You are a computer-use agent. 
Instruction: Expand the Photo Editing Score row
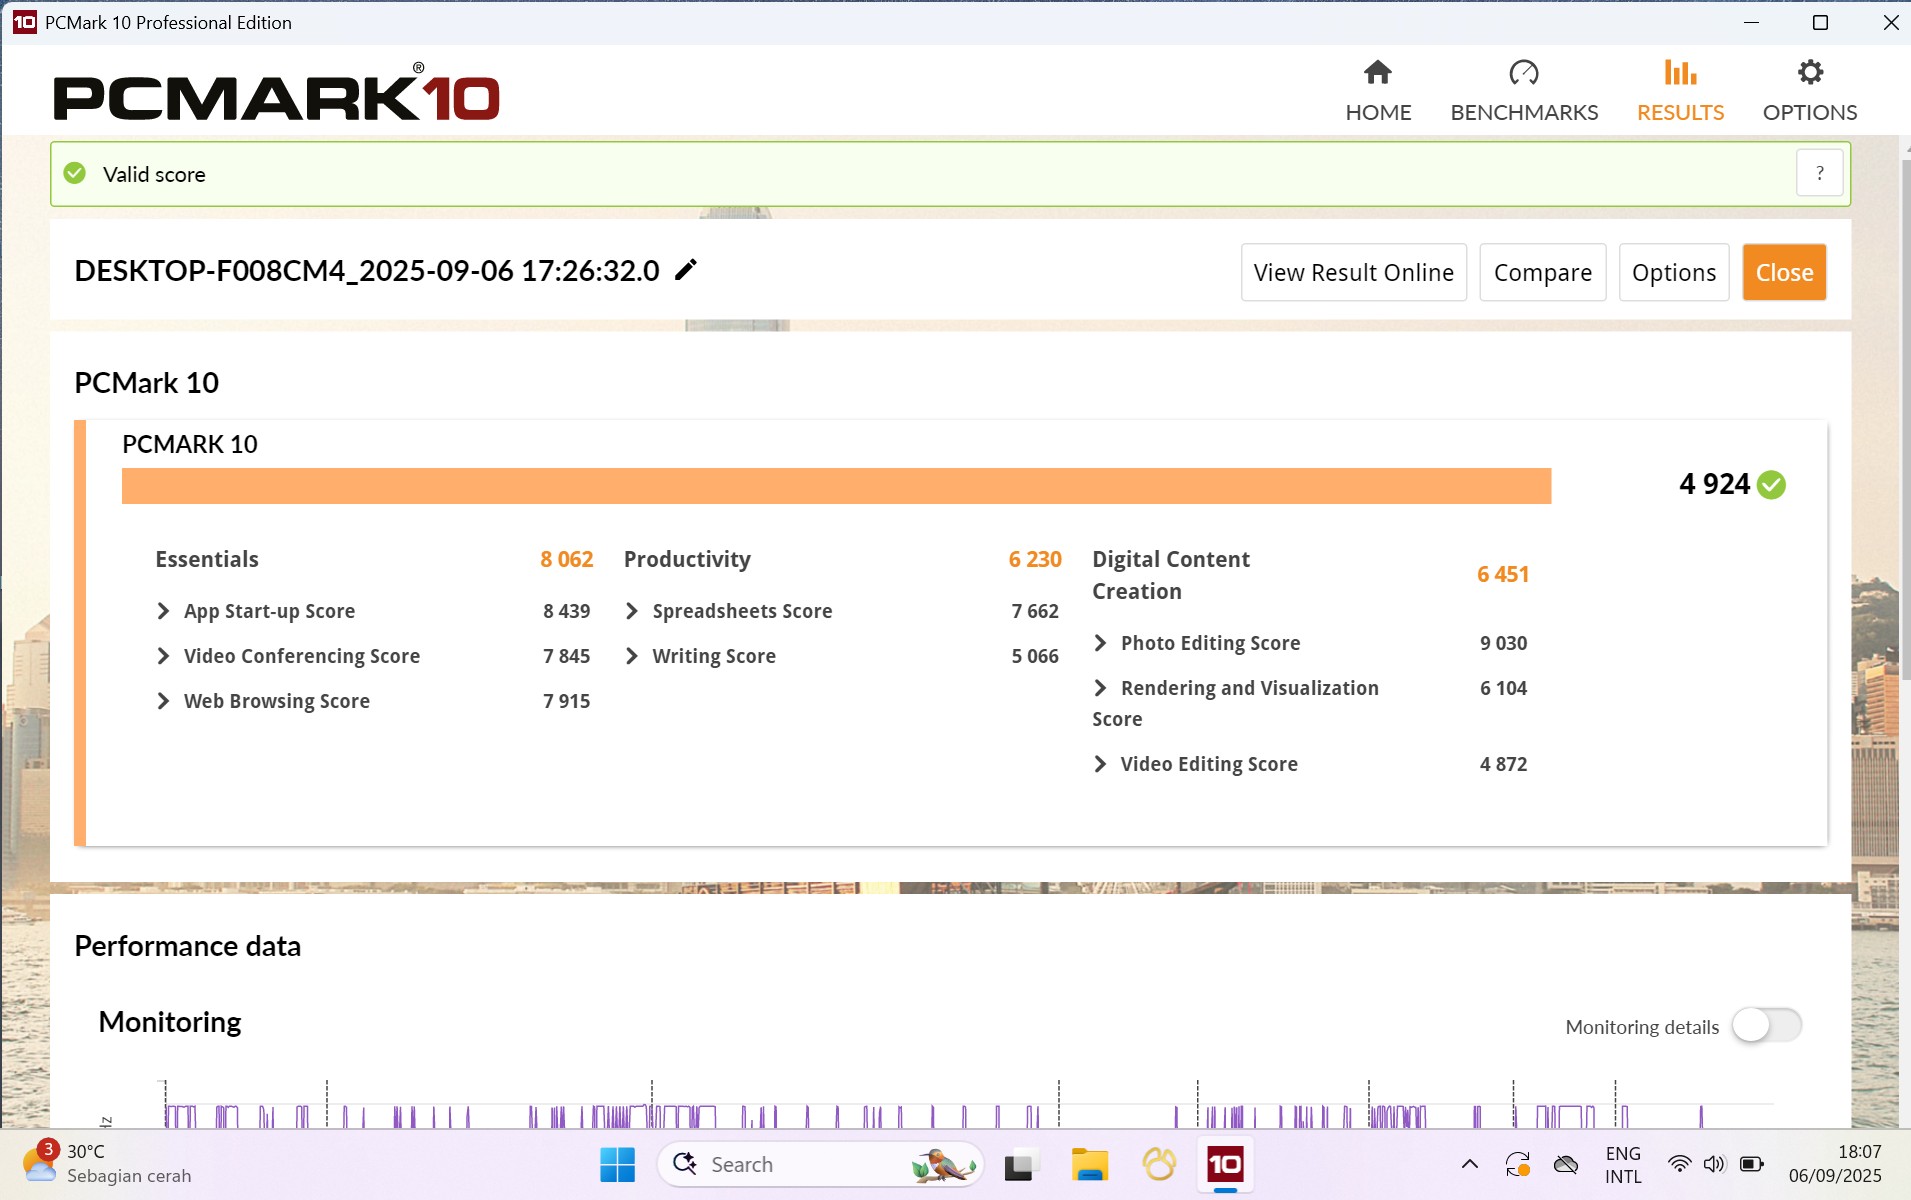[x=1100, y=643]
